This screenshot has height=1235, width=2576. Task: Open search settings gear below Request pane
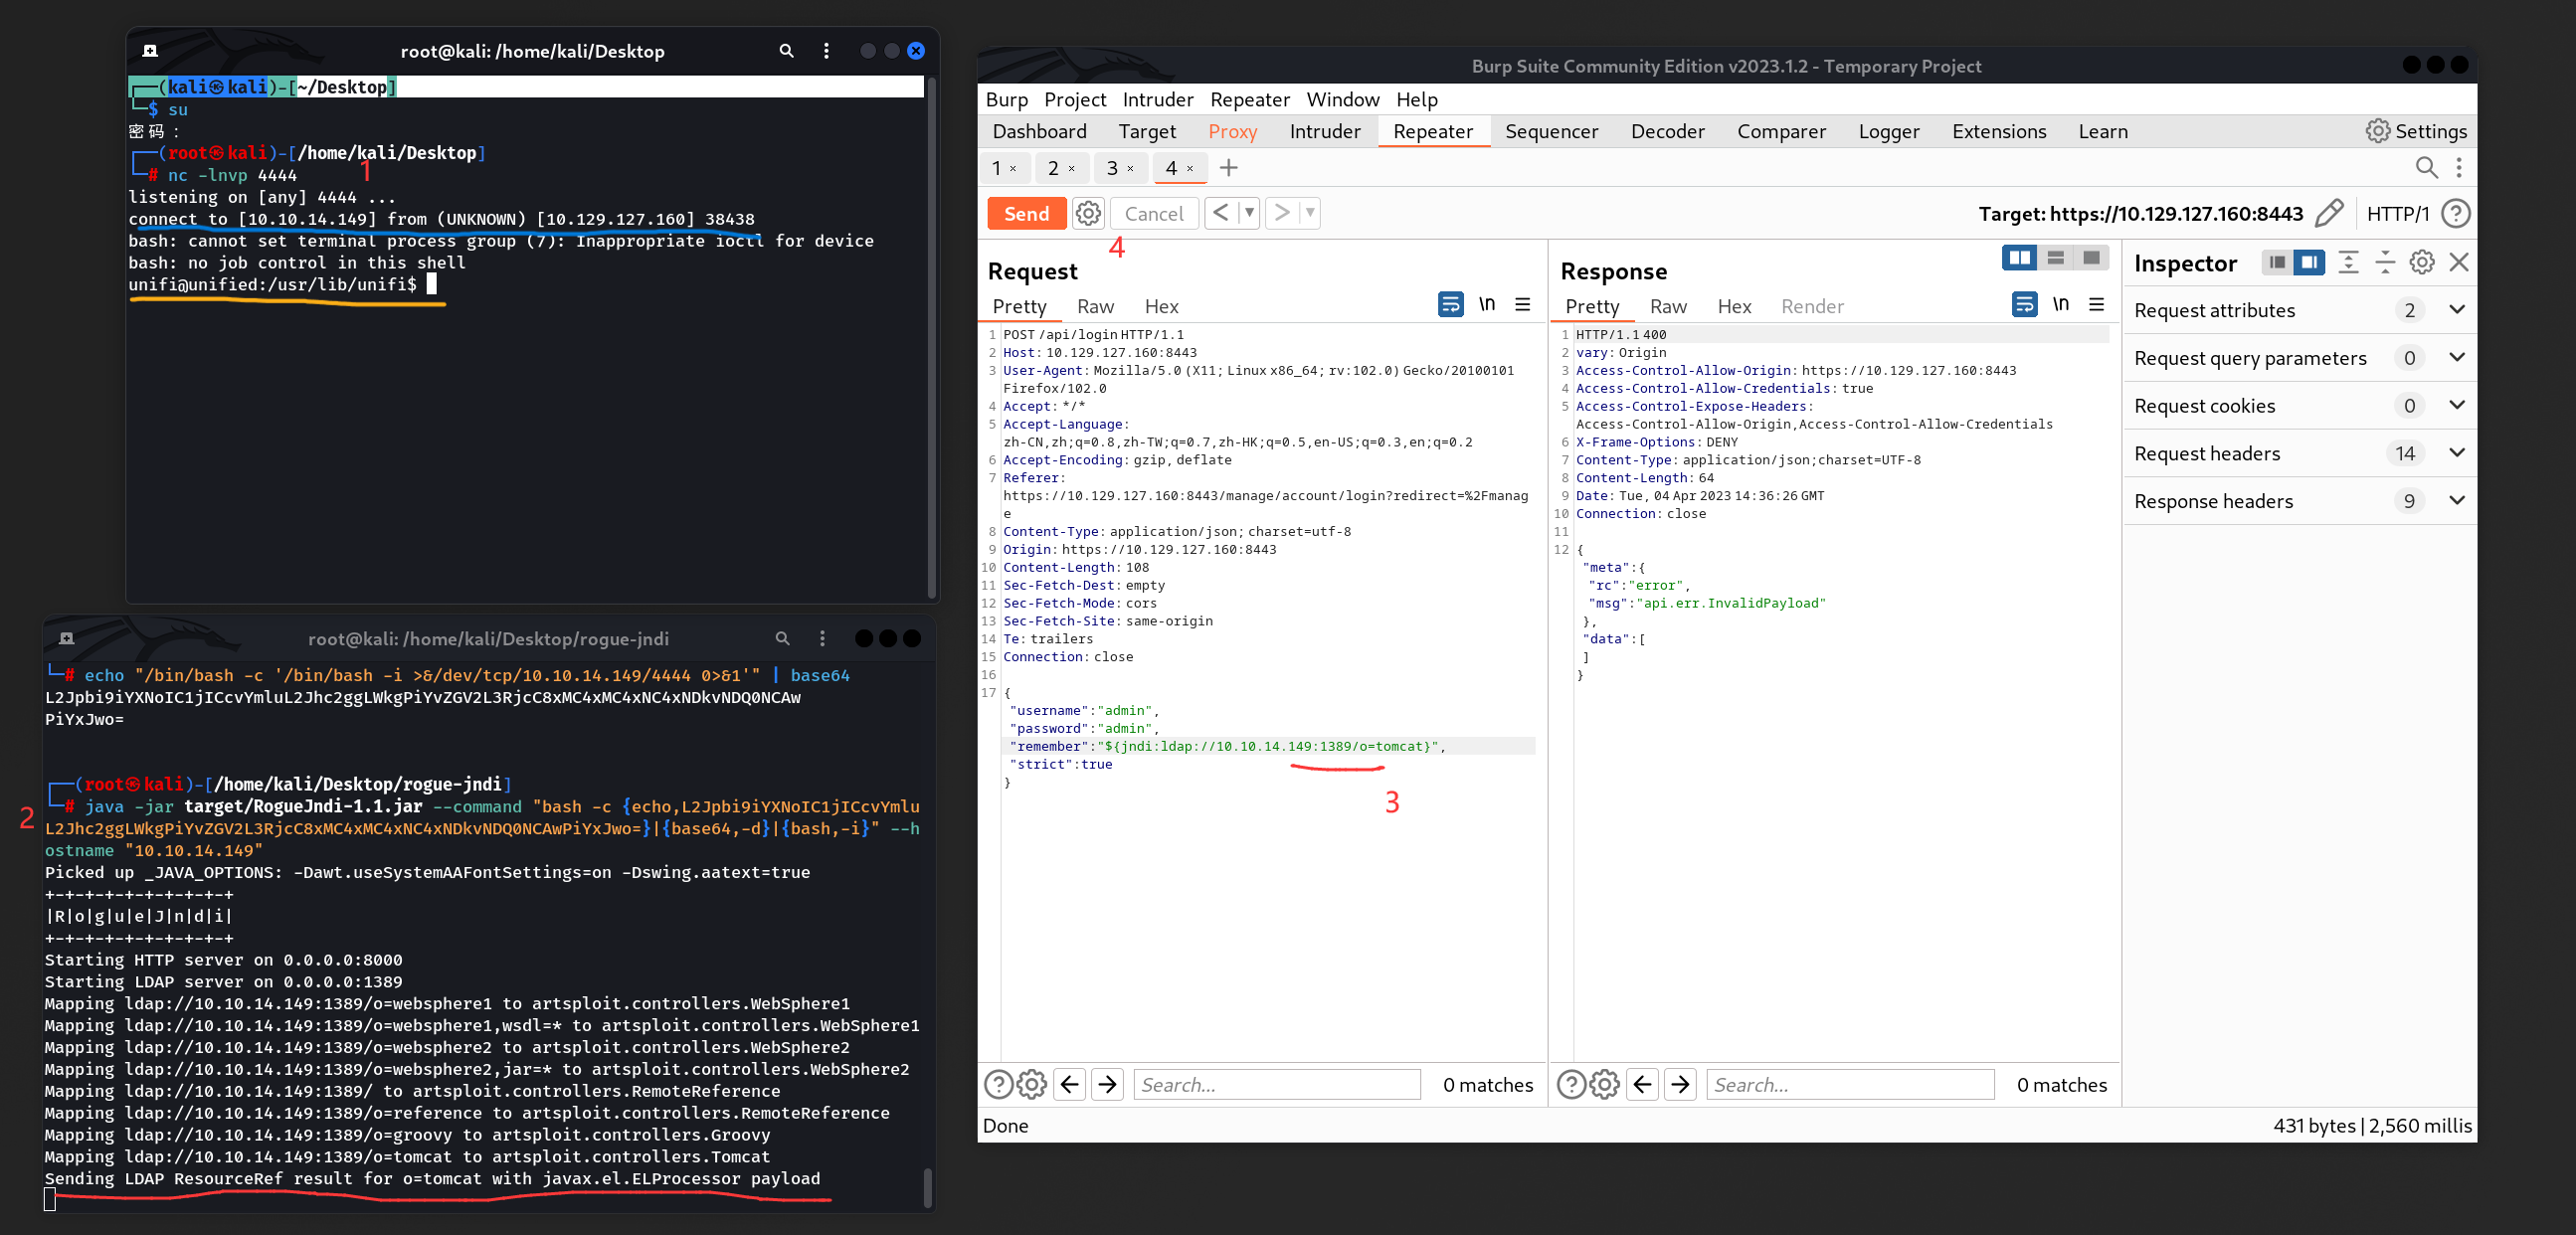(x=1031, y=1084)
